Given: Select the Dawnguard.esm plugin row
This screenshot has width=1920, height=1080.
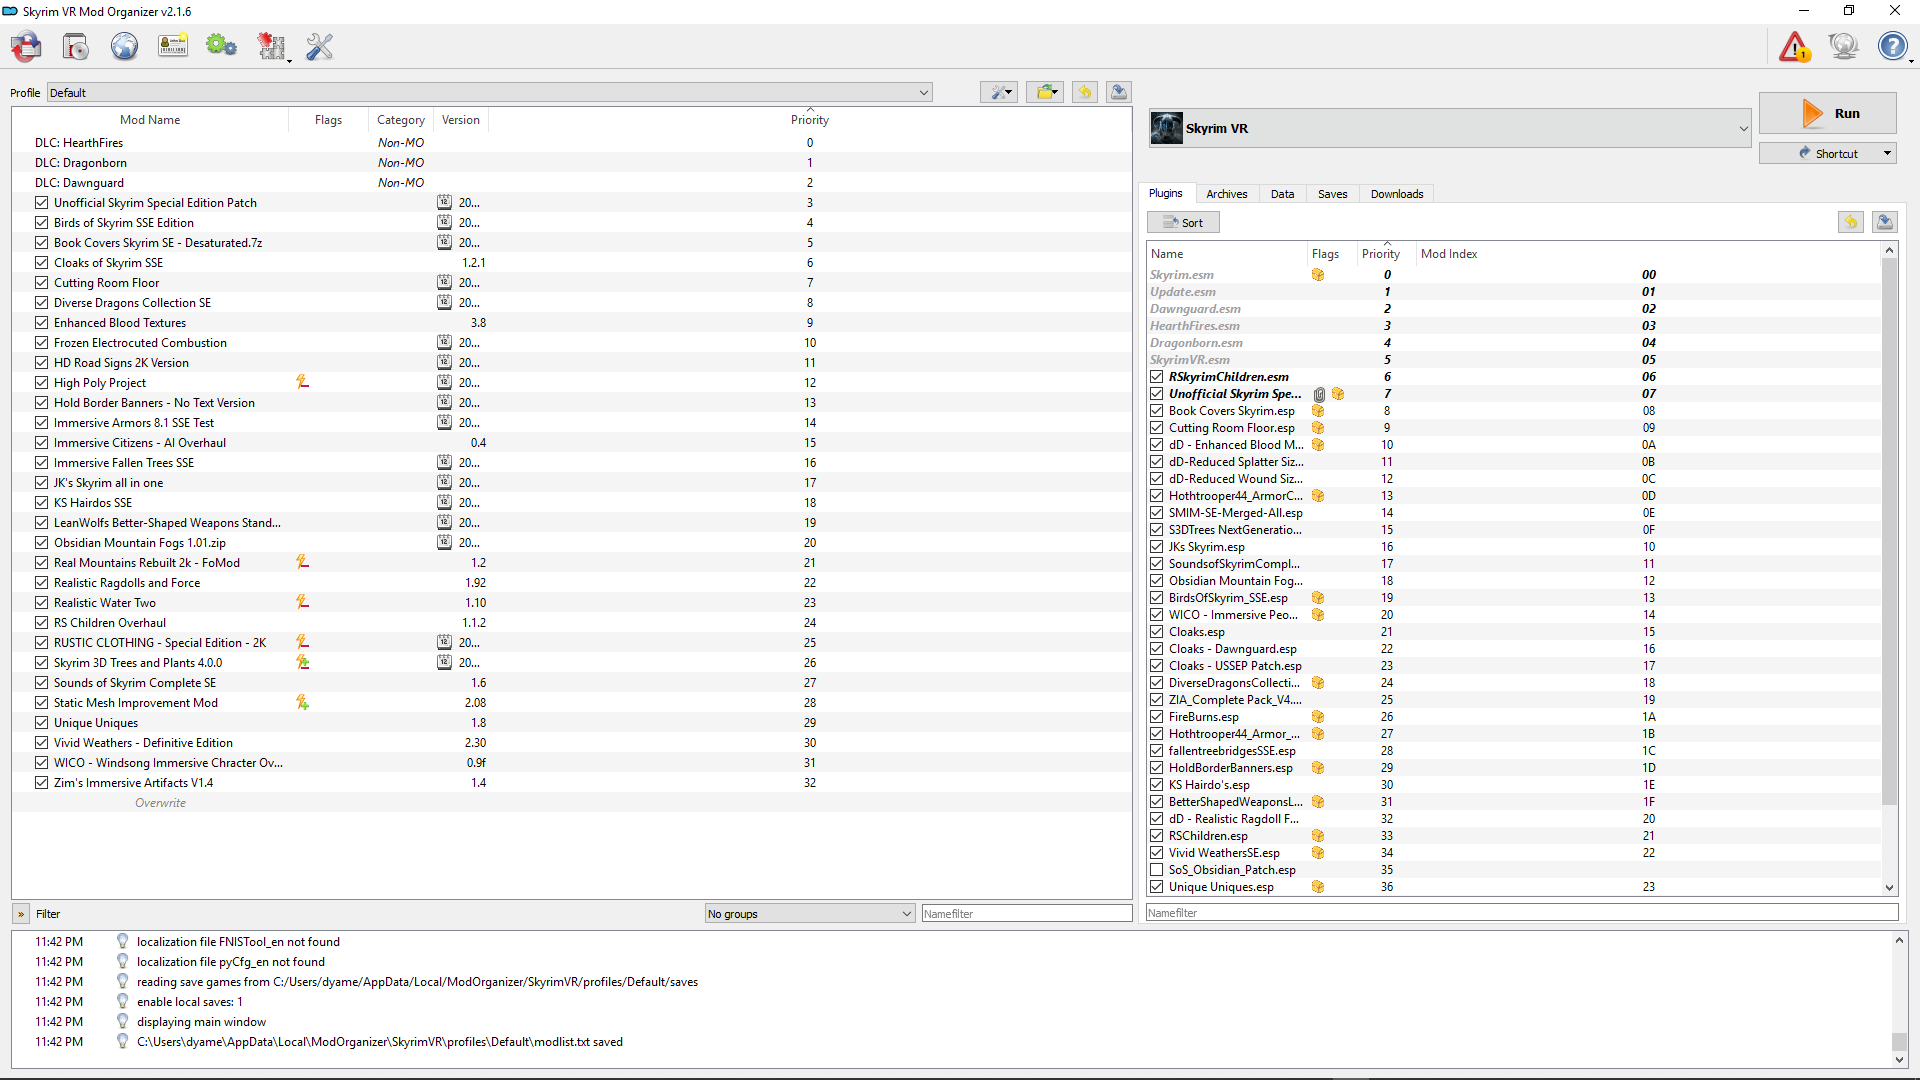Looking at the screenshot, I should click(1513, 309).
